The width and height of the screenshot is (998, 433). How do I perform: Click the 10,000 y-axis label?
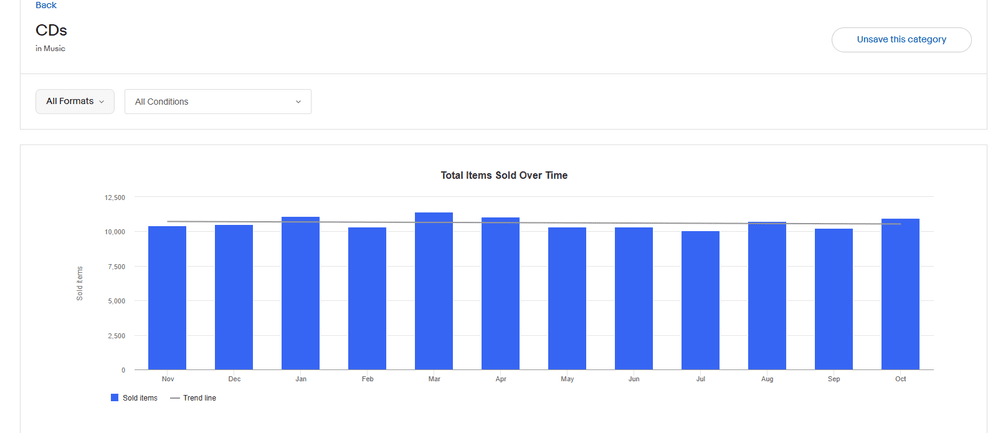pos(115,232)
